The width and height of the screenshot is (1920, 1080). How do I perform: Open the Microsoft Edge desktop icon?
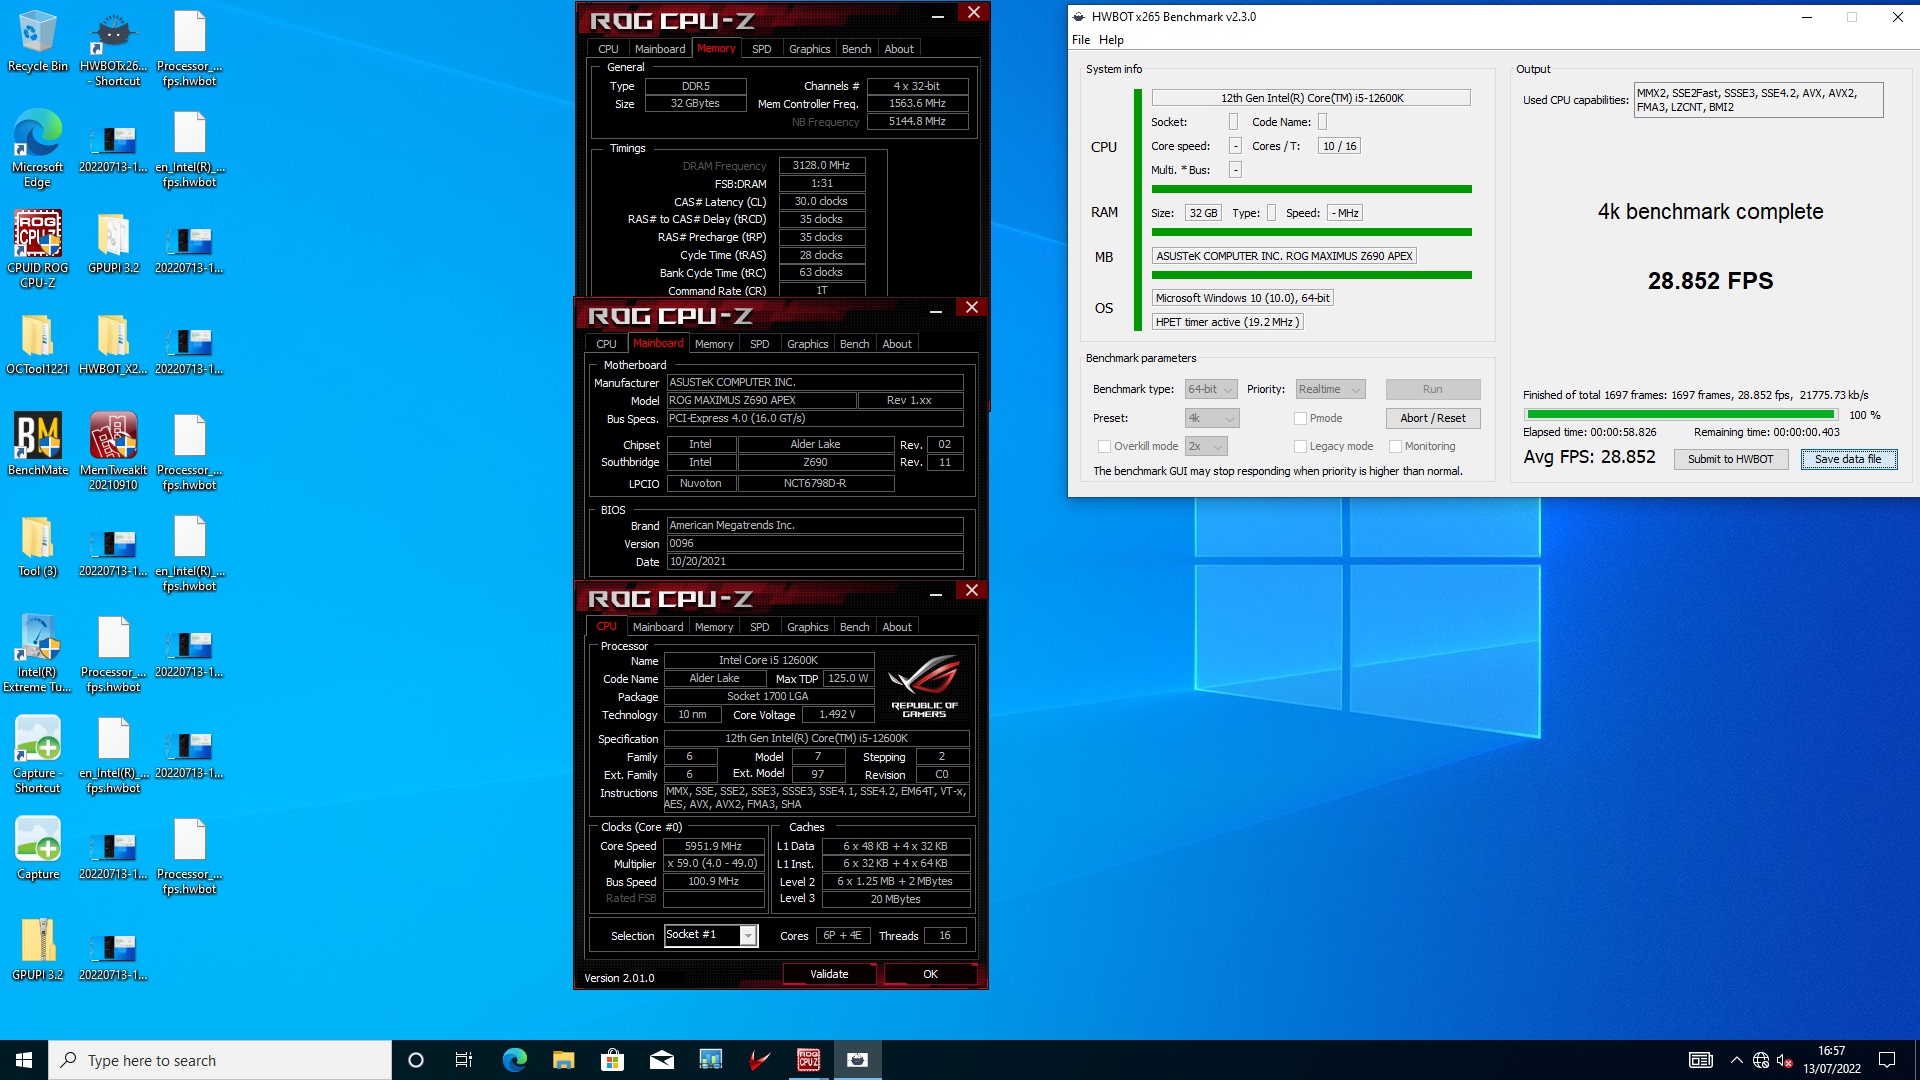pos(37,148)
